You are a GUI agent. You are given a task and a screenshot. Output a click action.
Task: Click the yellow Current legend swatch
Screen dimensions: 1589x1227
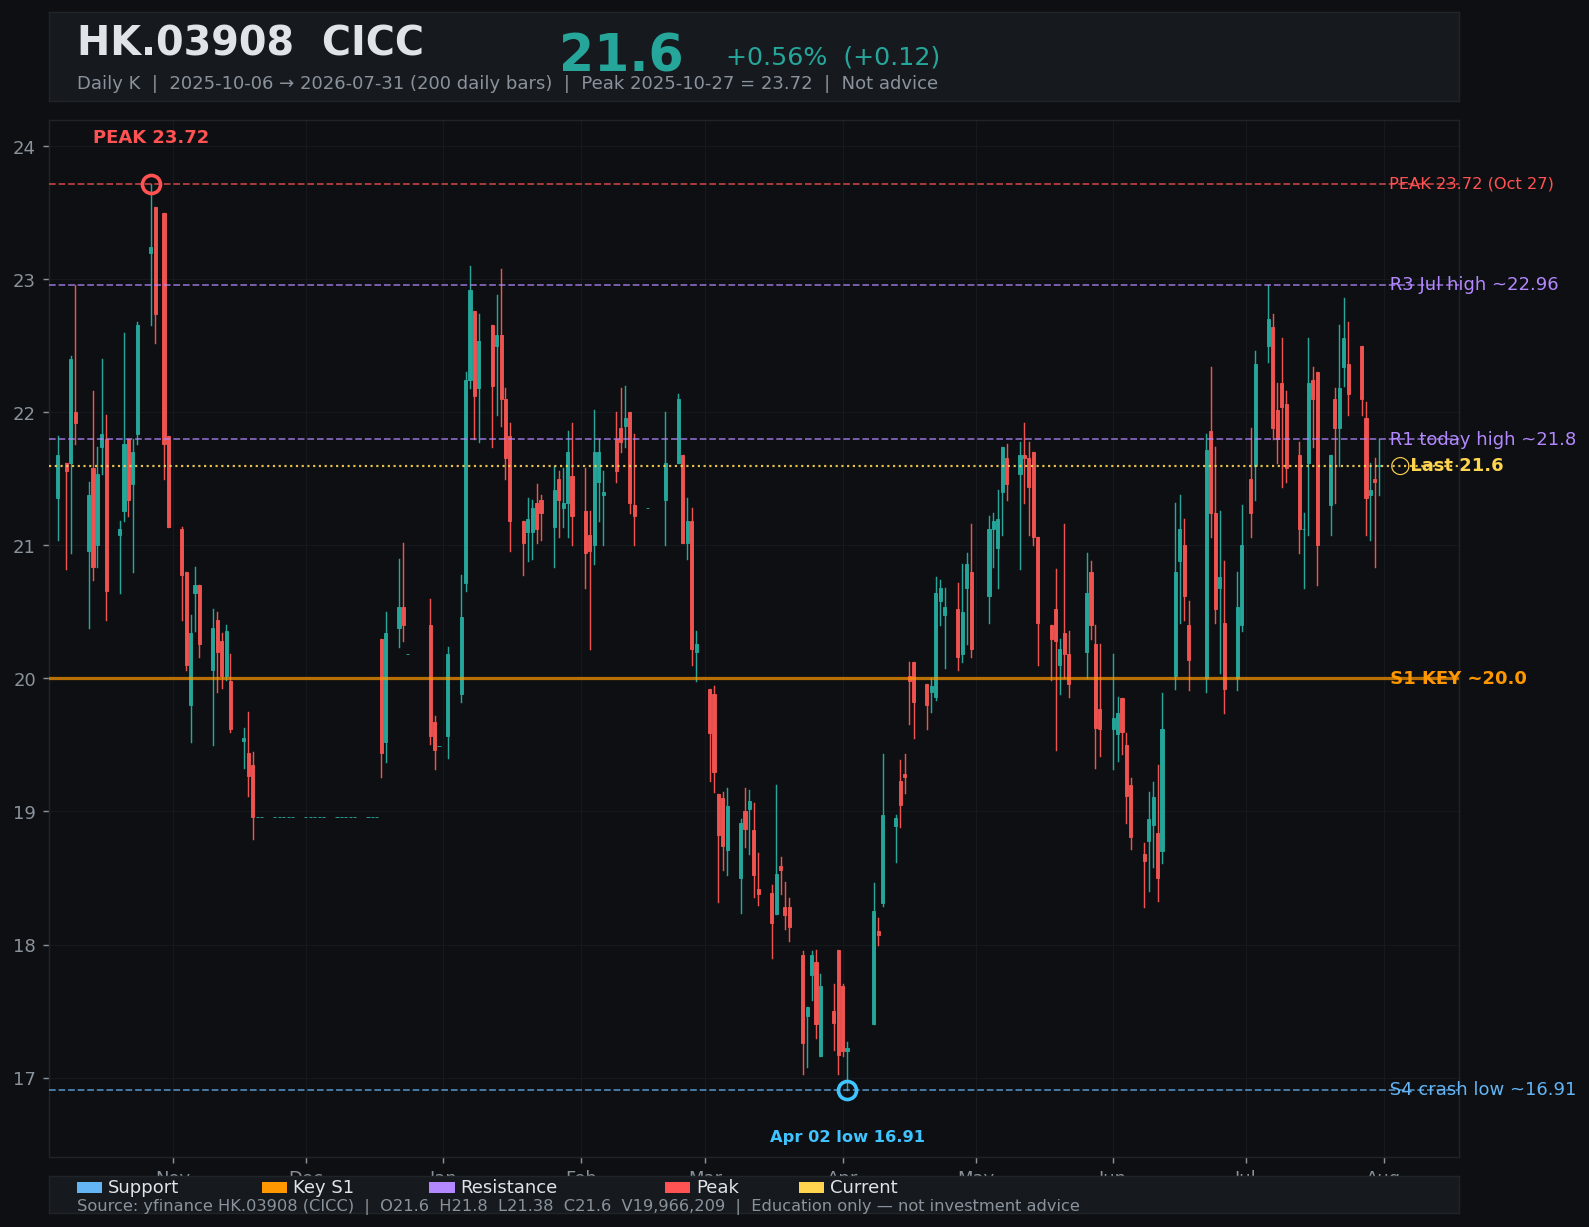(811, 1187)
